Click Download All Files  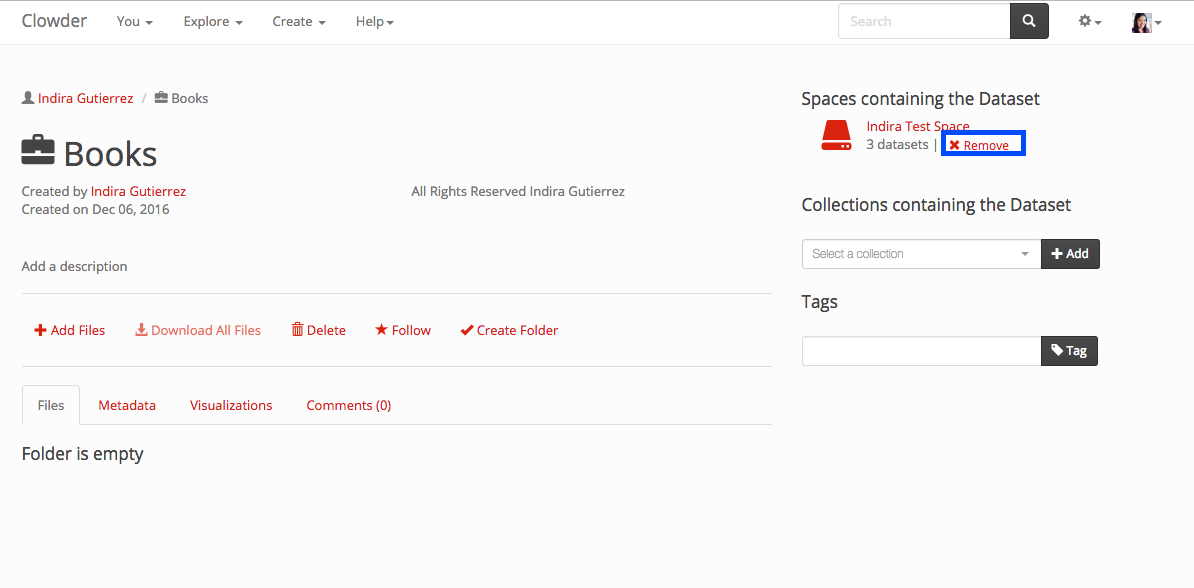coord(198,330)
